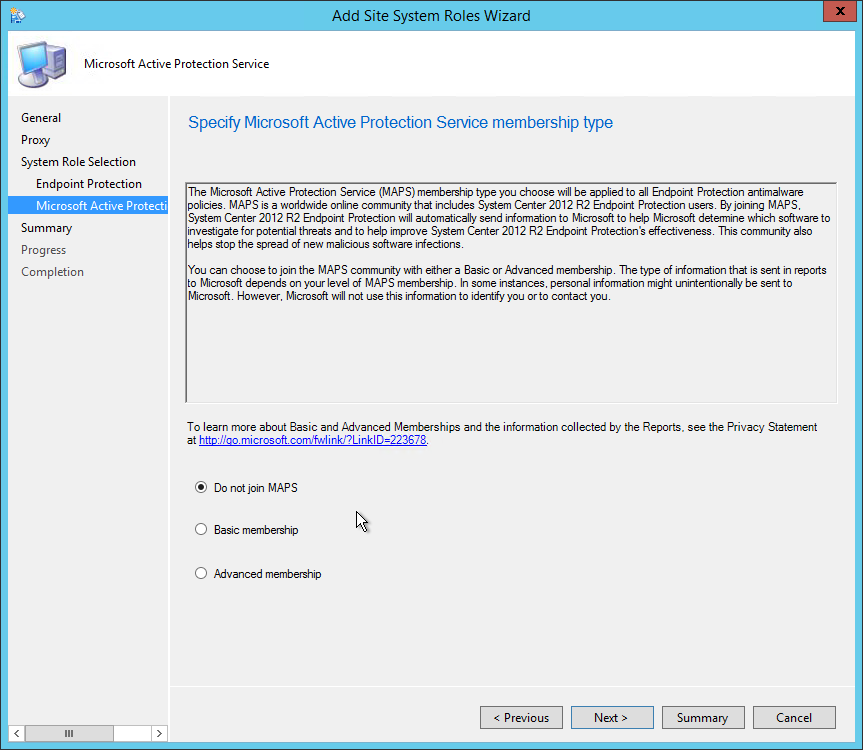Choose Basic membership radio button

tap(201, 529)
